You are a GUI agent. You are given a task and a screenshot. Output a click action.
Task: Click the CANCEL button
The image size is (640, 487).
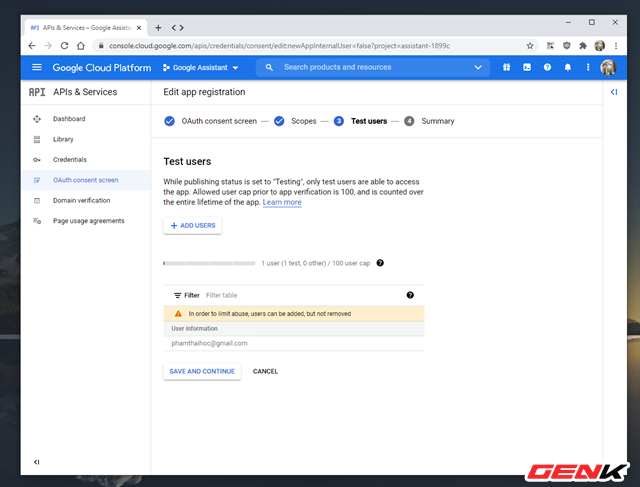coord(265,371)
